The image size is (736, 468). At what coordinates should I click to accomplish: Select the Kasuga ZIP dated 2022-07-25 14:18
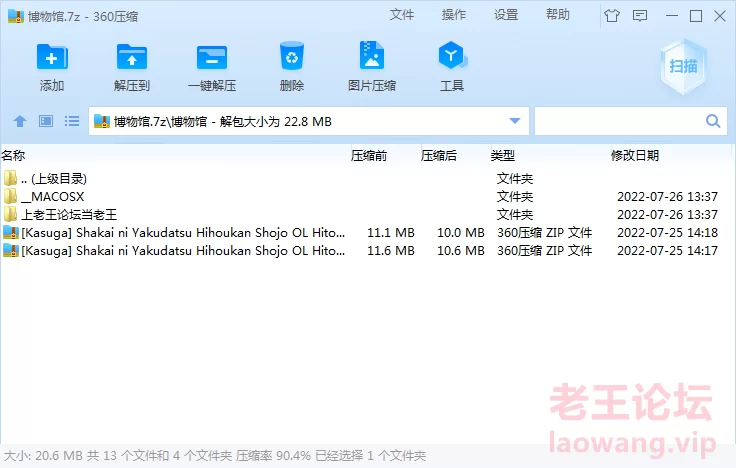[183, 232]
